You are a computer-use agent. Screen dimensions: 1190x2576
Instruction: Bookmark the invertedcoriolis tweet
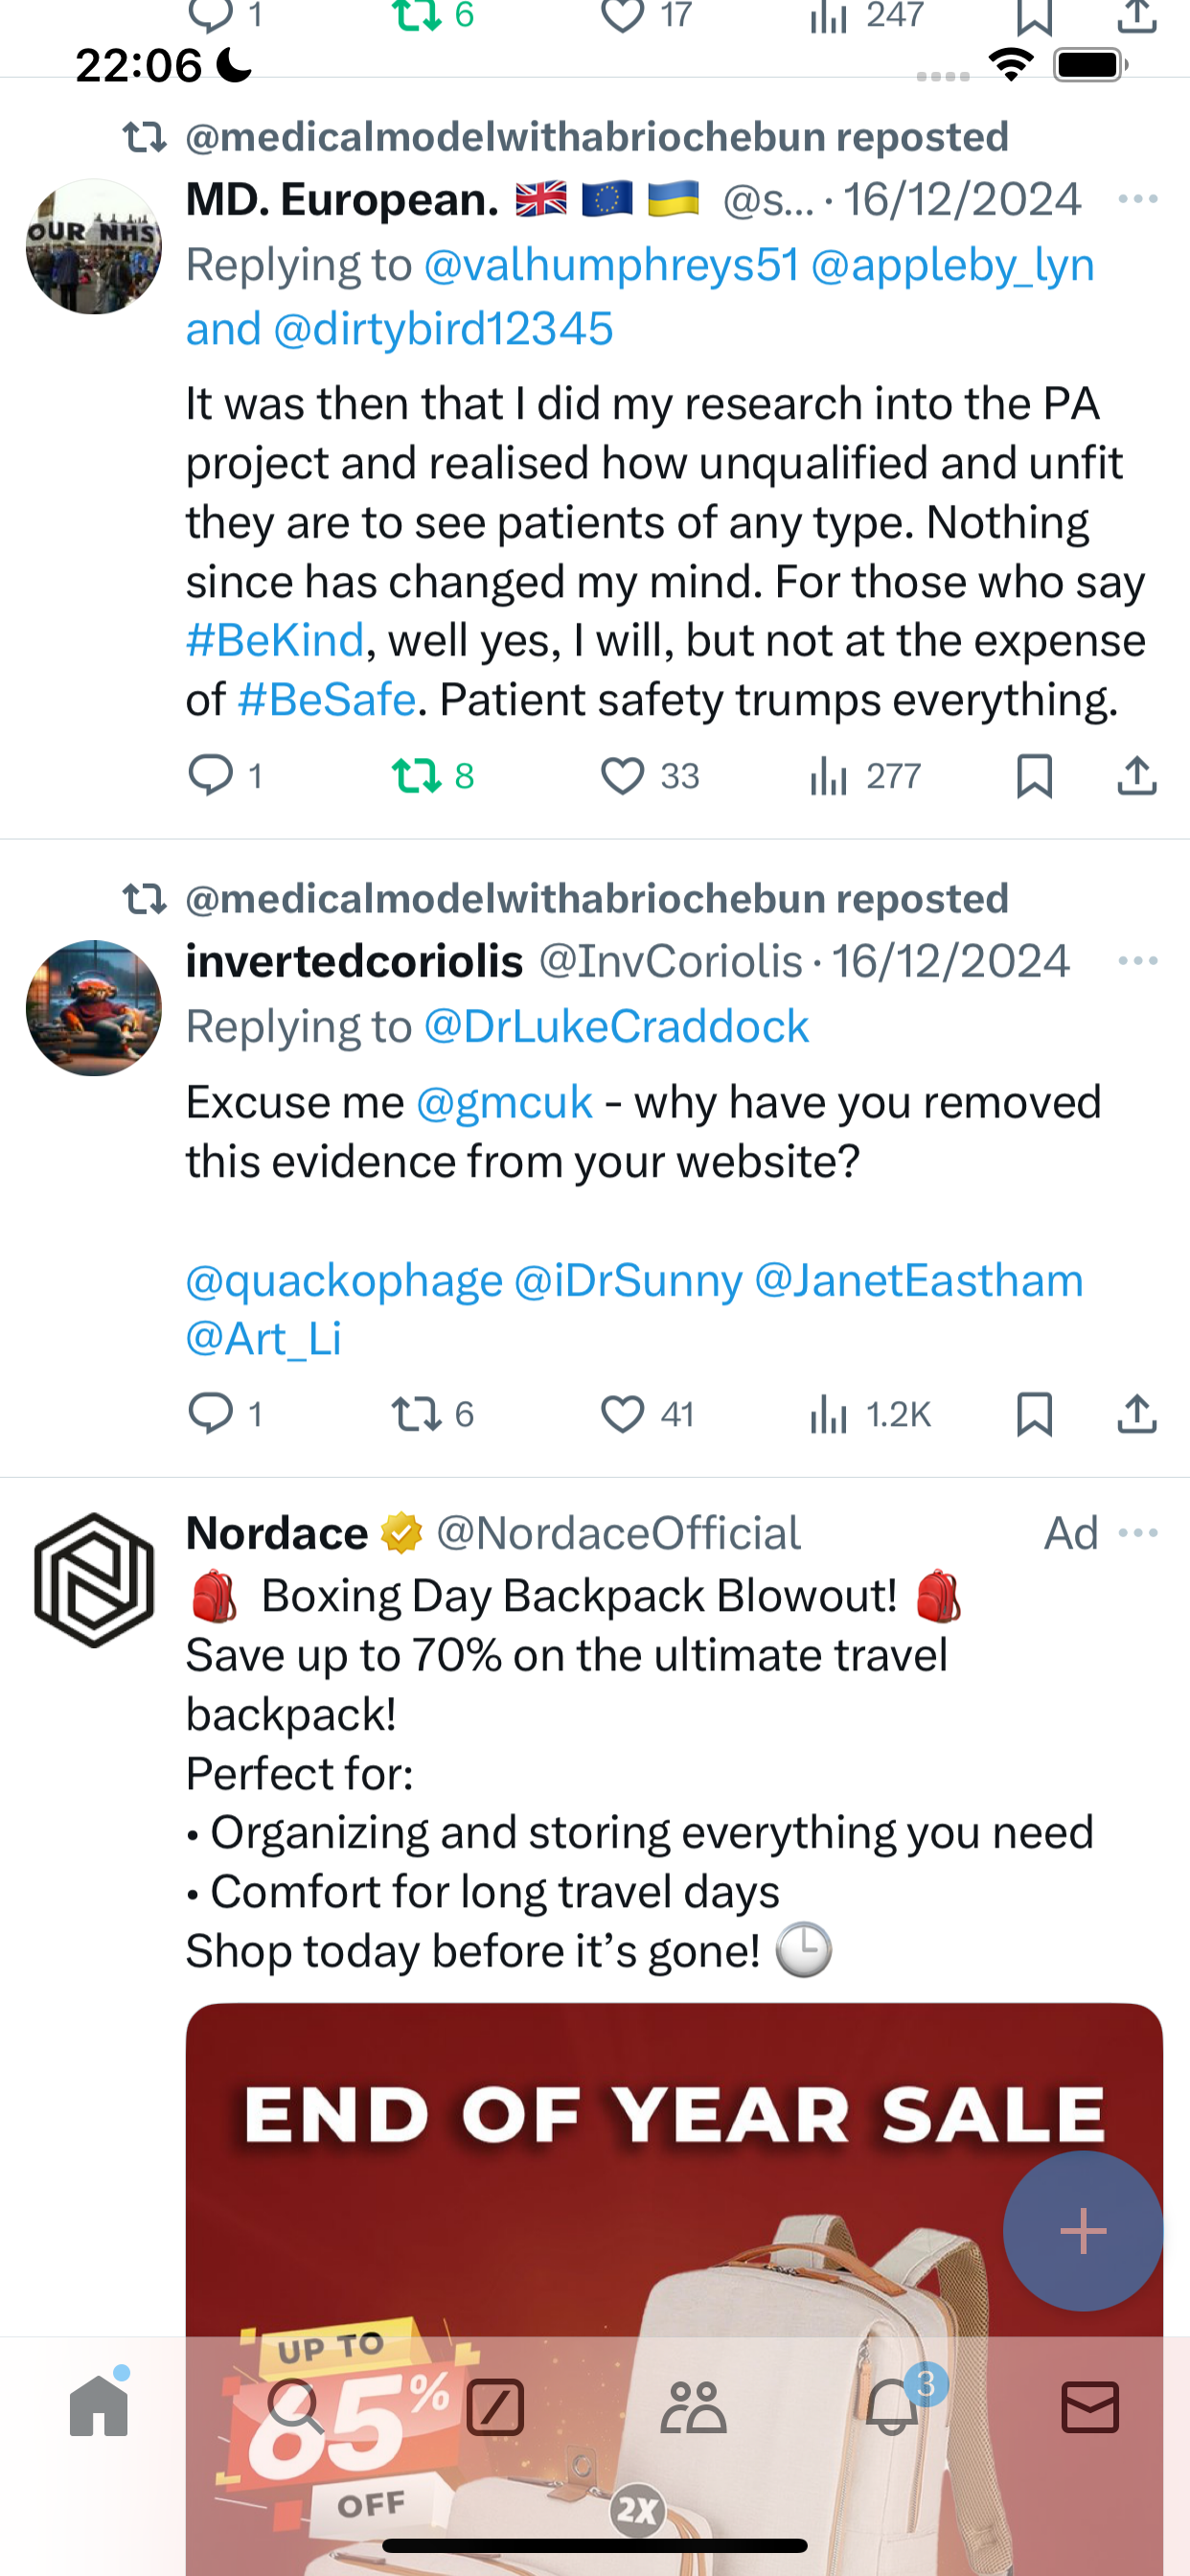coord(1034,1415)
